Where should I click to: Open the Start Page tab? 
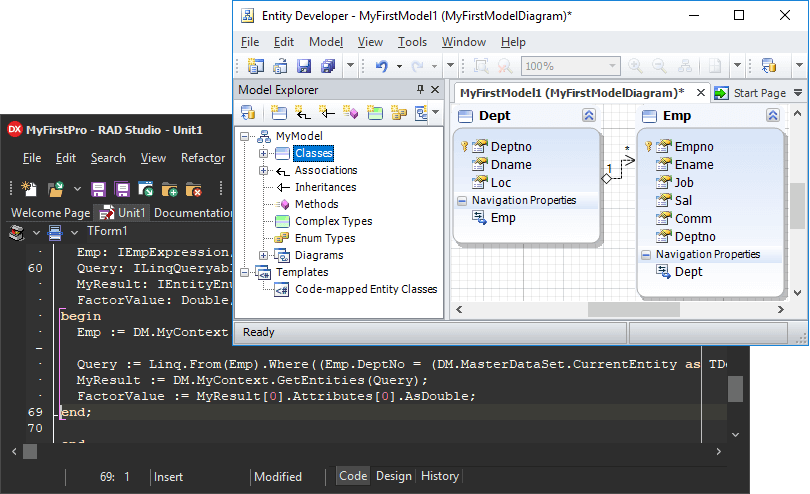coord(759,93)
